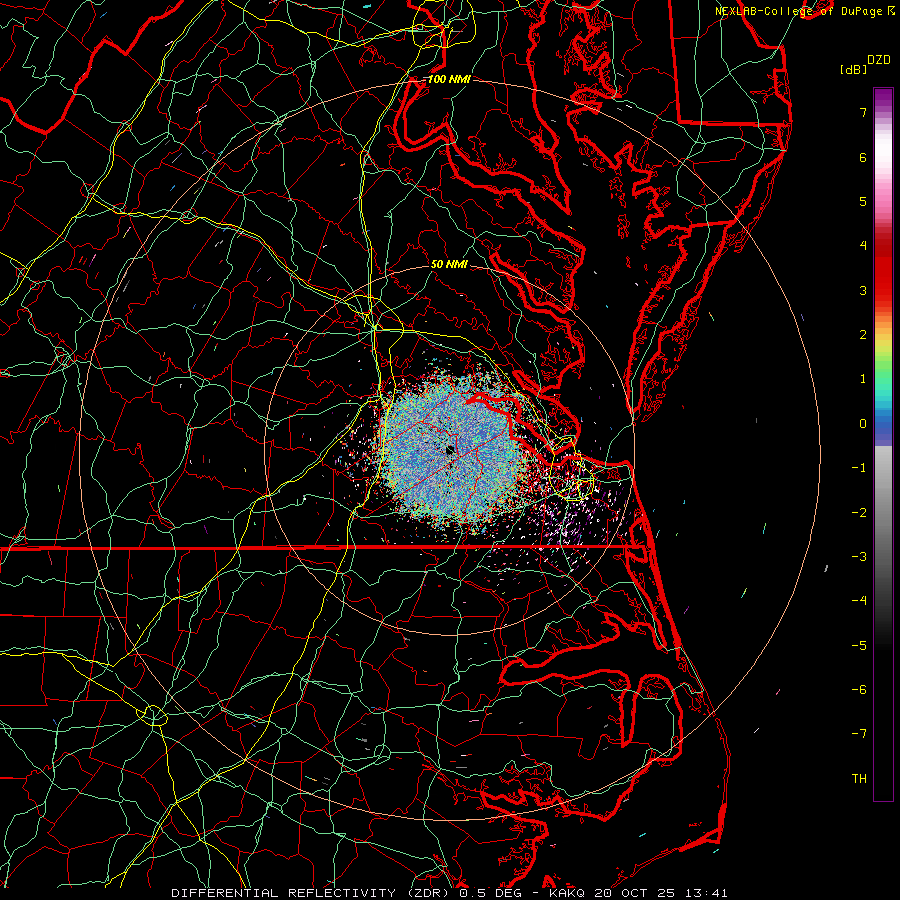Click the -2 dB value on the scale
The width and height of the screenshot is (900, 900).
point(859,513)
